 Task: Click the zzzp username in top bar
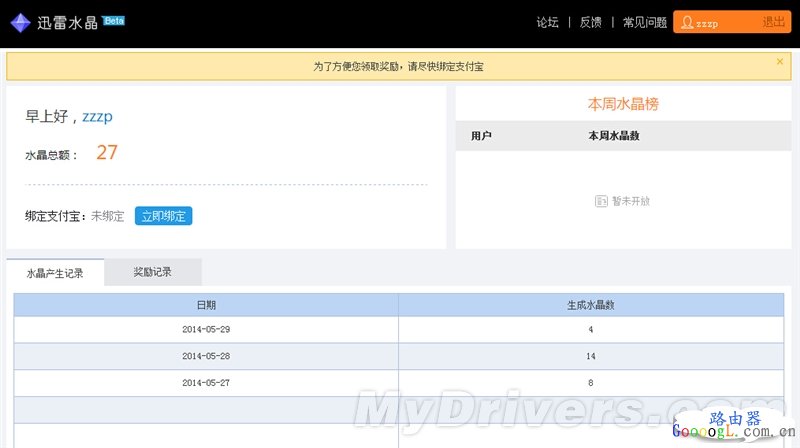[x=709, y=22]
